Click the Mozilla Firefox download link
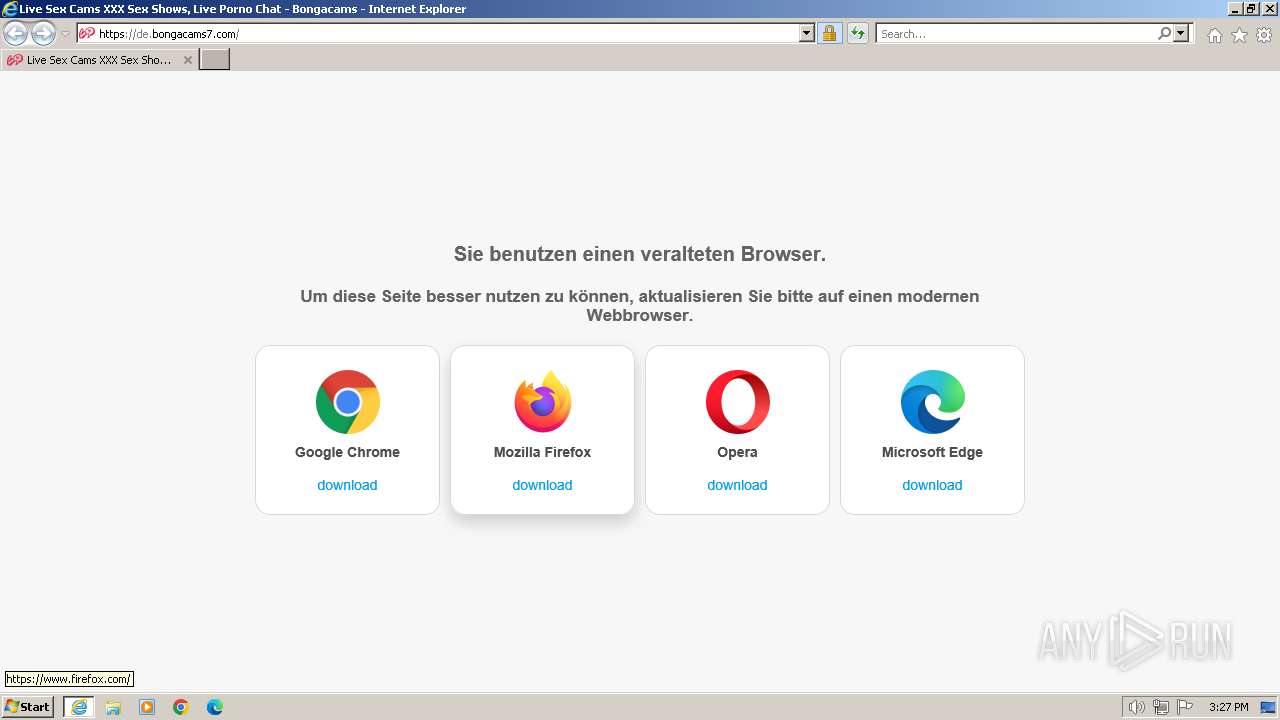 (x=542, y=485)
